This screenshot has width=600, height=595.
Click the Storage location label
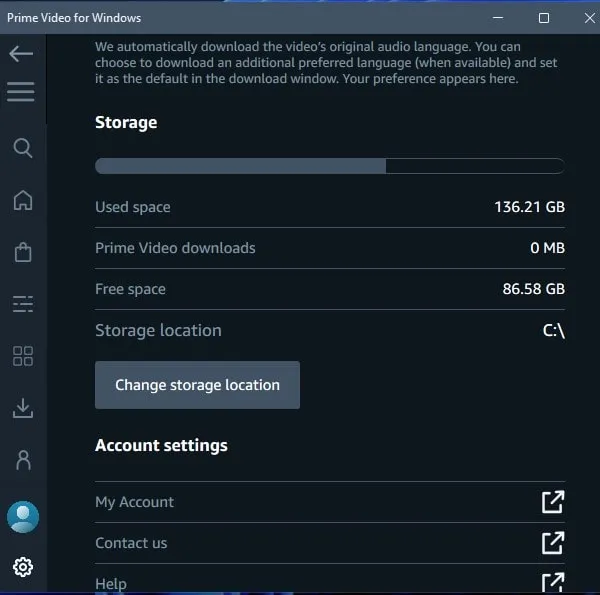pos(158,330)
